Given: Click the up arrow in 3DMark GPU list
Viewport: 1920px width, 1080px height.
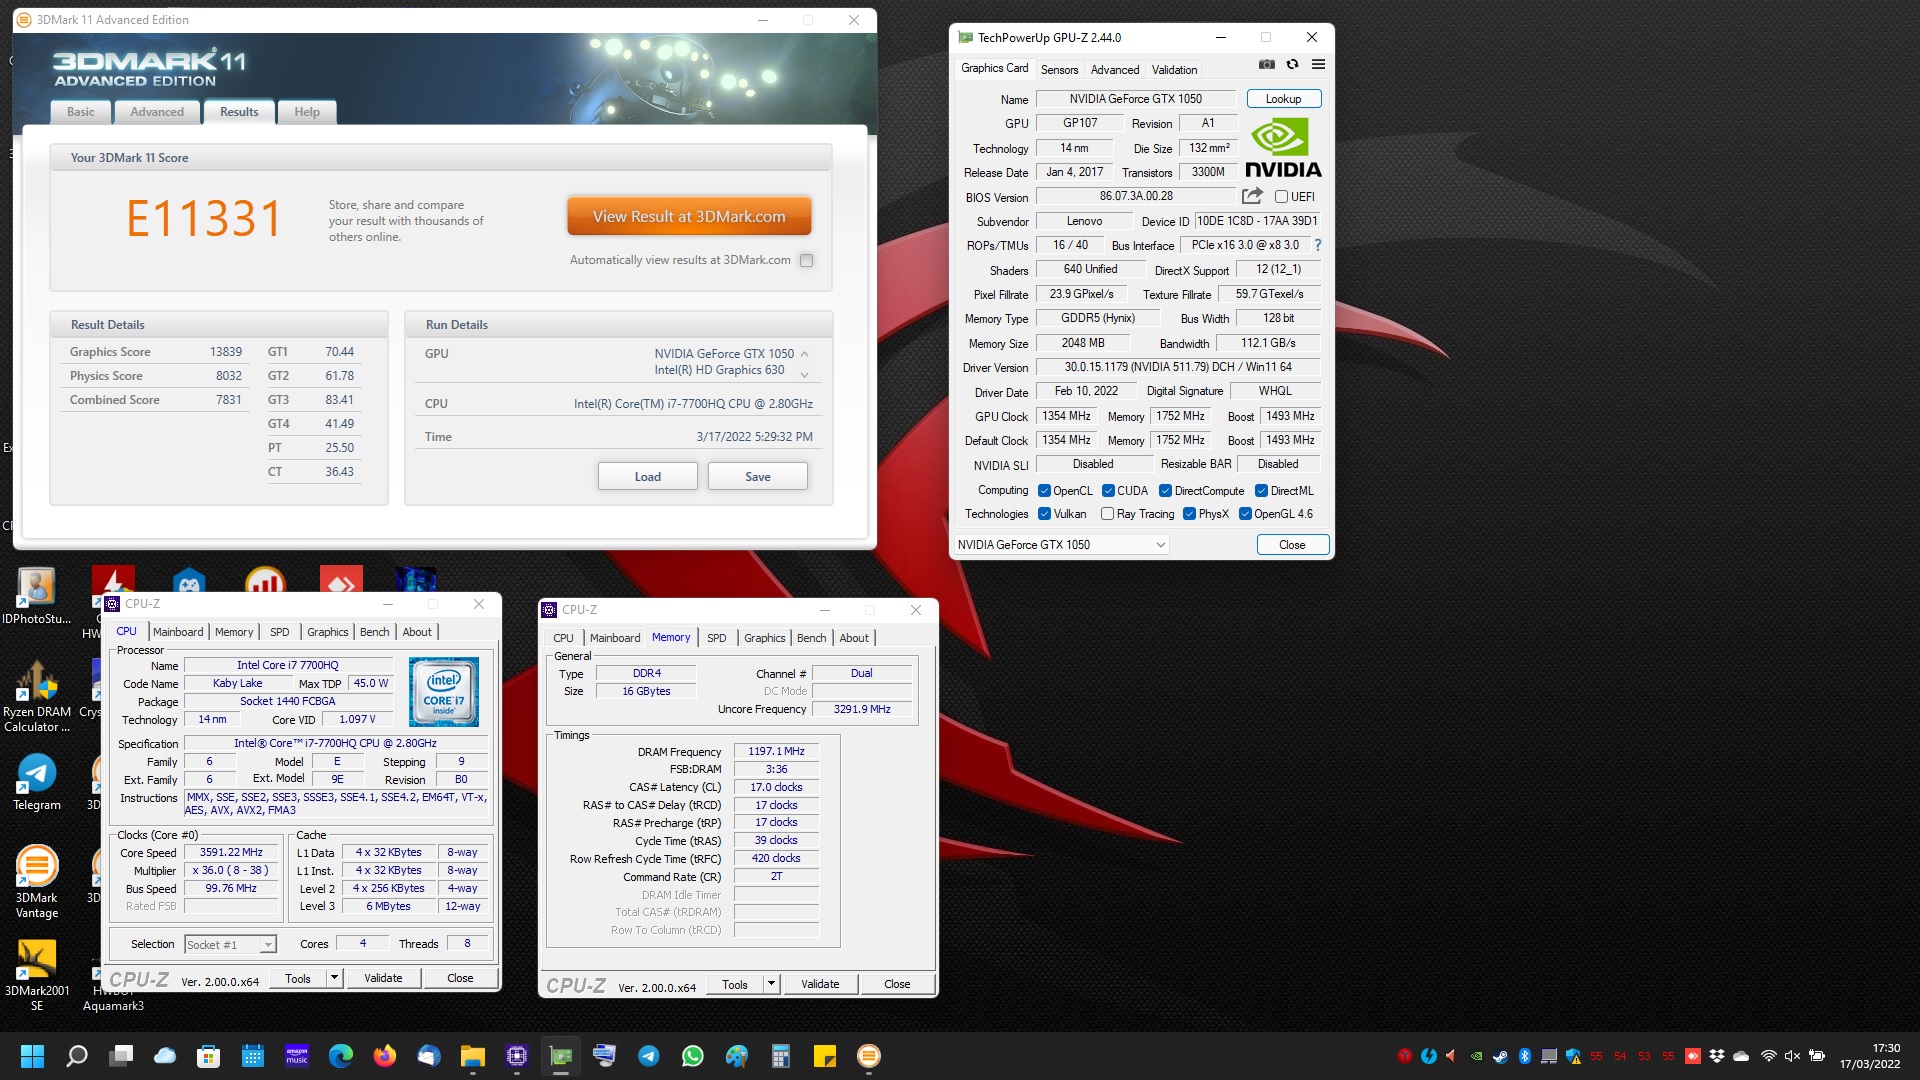Looking at the screenshot, I should (x=804, y=354).
